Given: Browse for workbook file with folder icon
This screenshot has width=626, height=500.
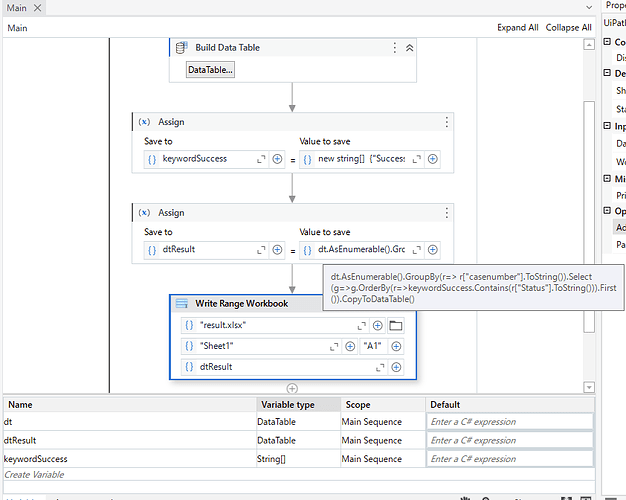Looking at the screenshot, I should [396, 325].
